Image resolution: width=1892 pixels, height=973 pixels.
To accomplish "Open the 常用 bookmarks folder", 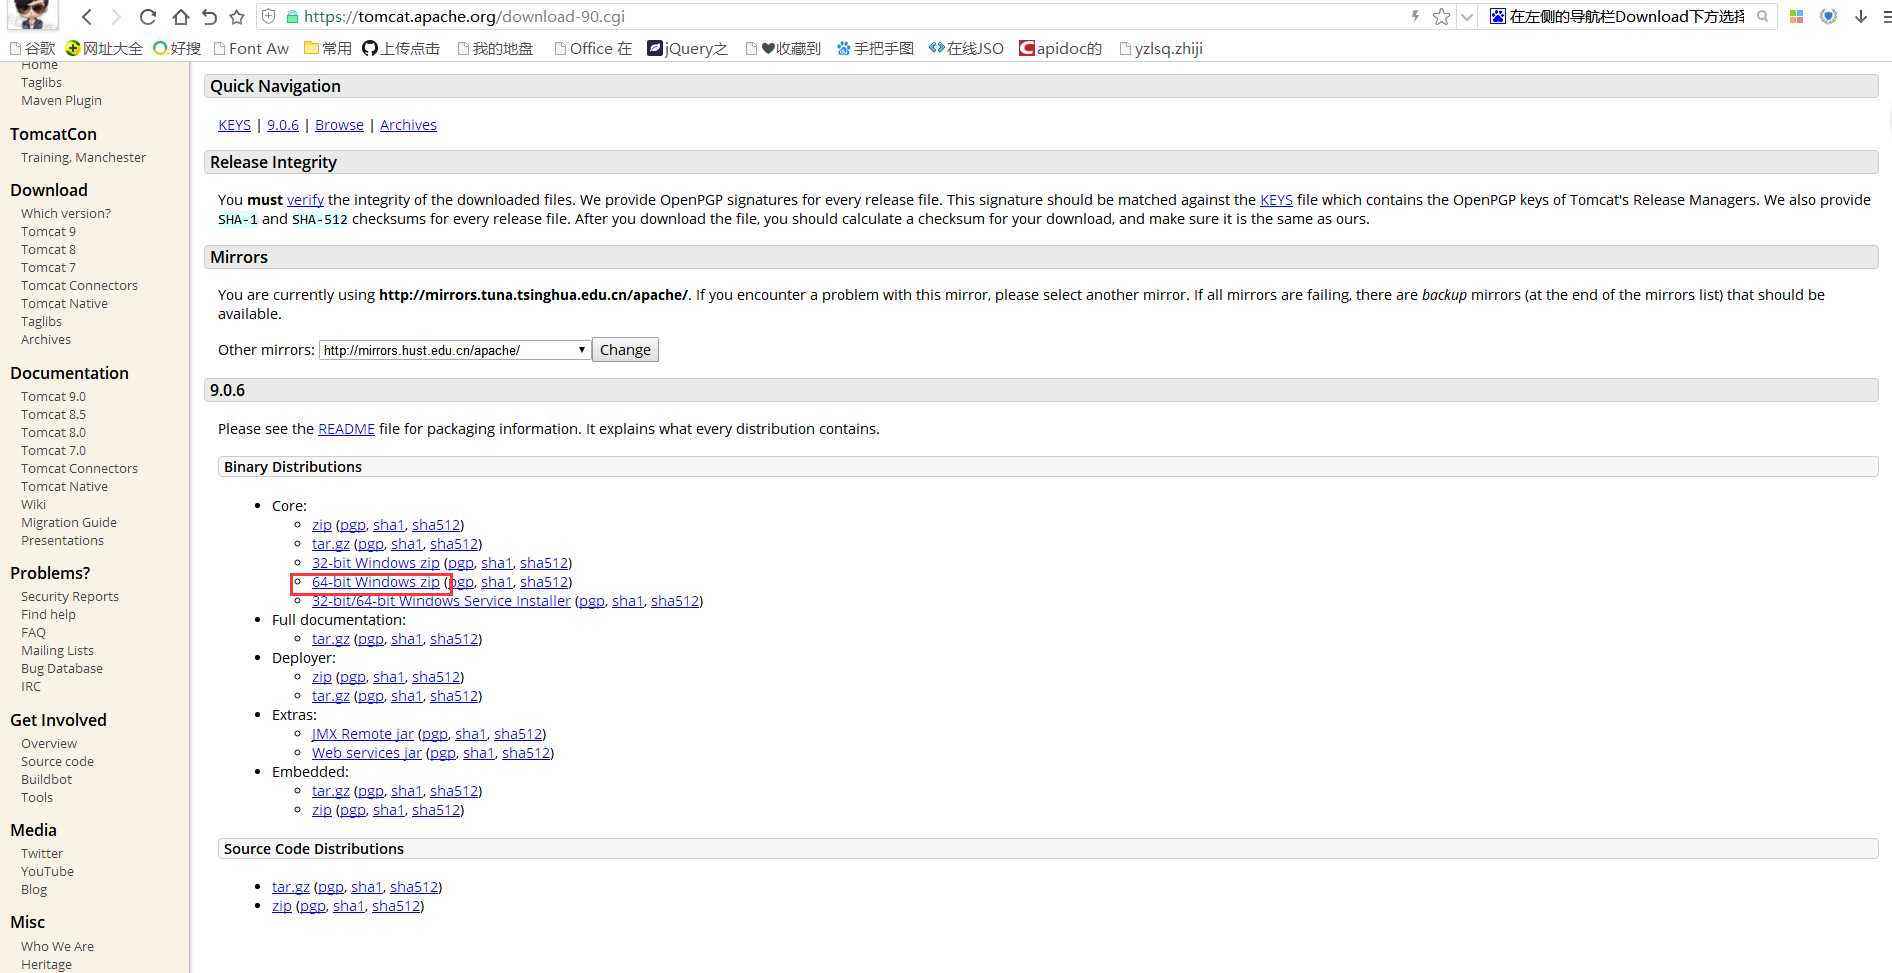I will 328,48.
